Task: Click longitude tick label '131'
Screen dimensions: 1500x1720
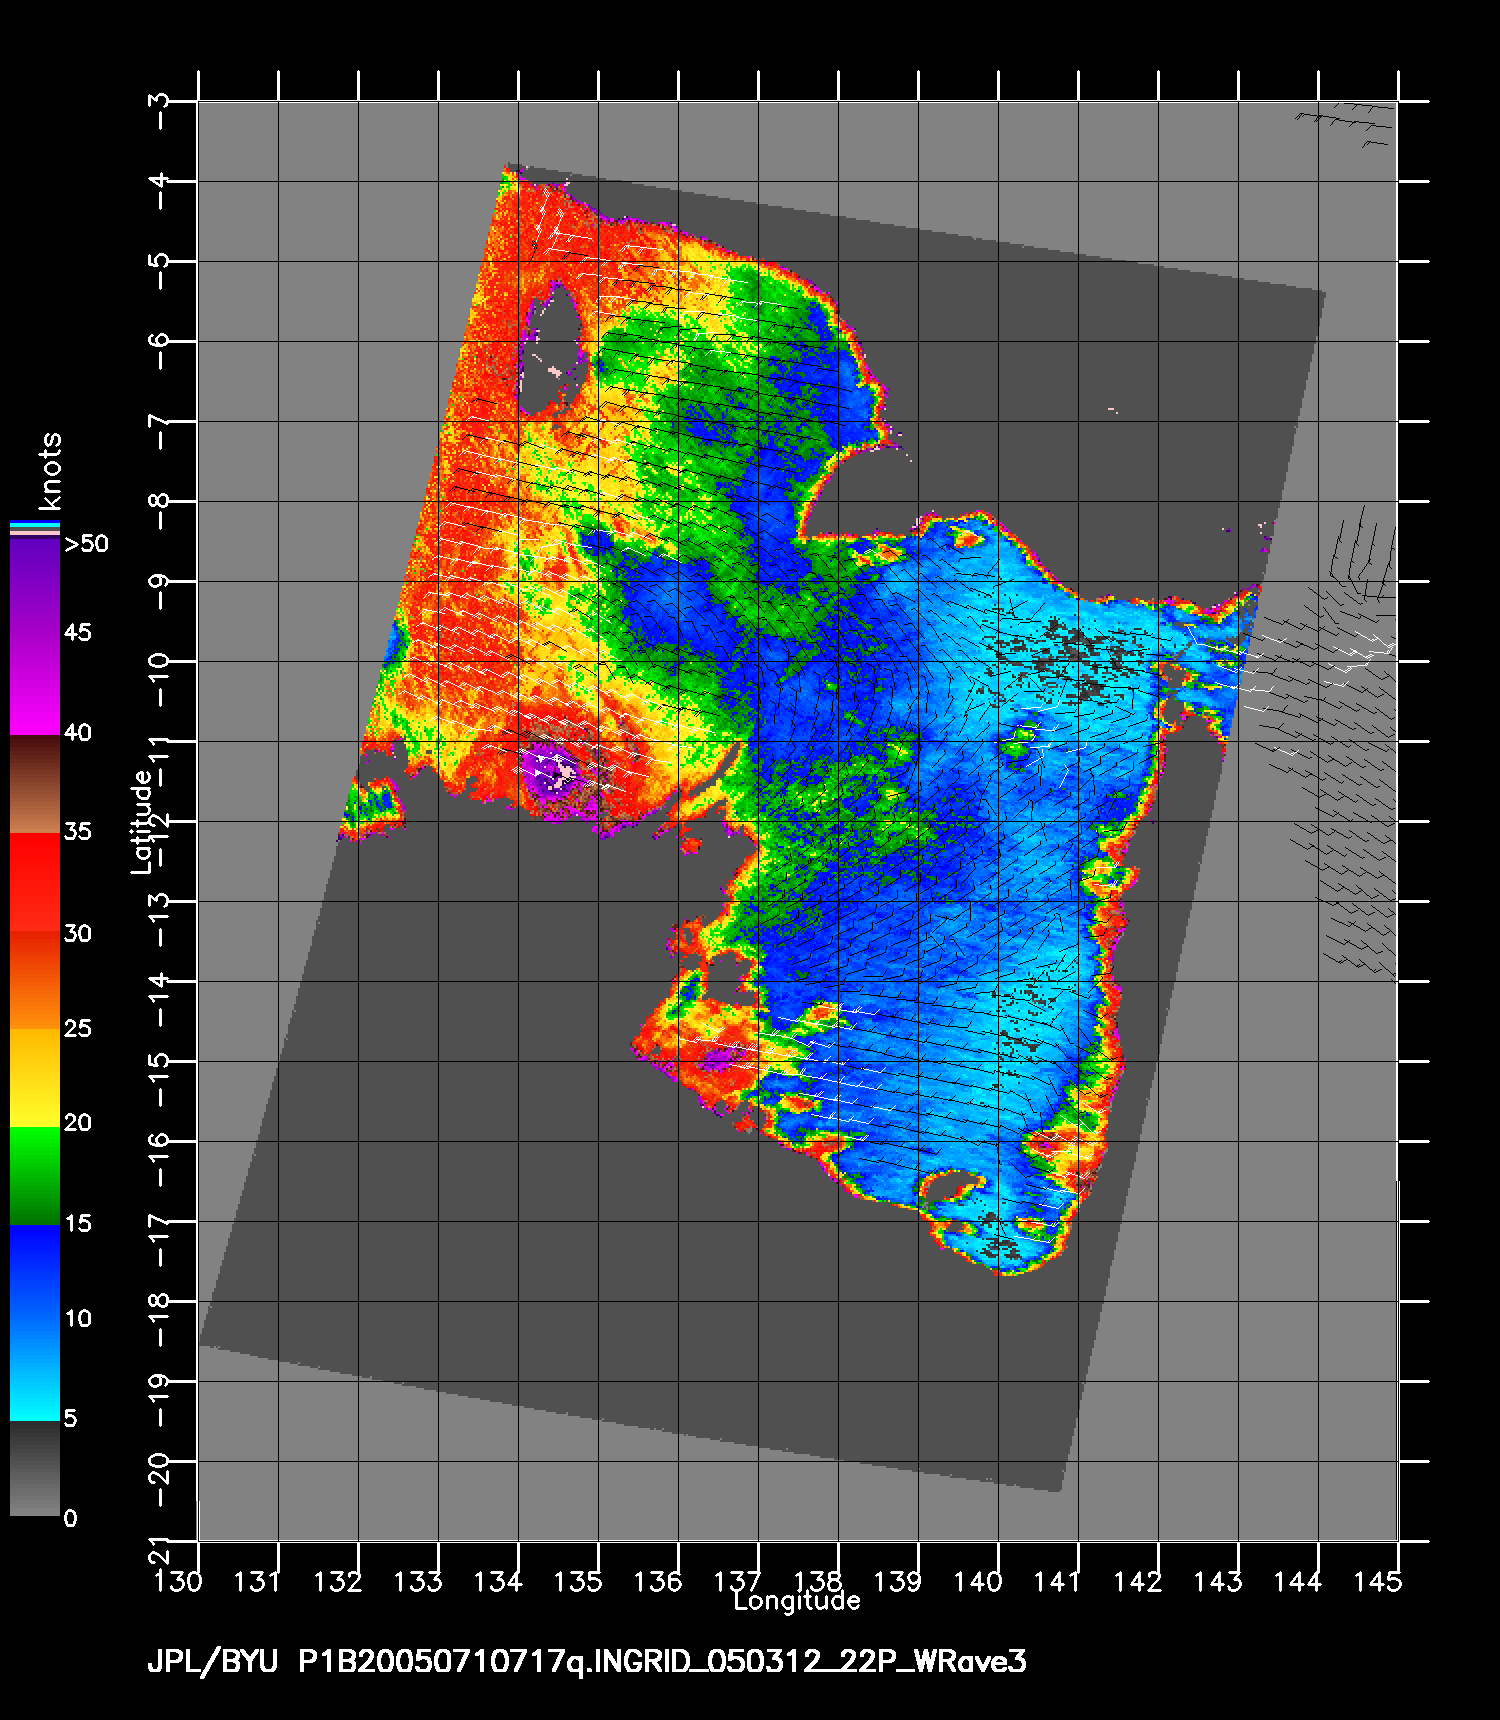Action: [x=257, y=1581]
